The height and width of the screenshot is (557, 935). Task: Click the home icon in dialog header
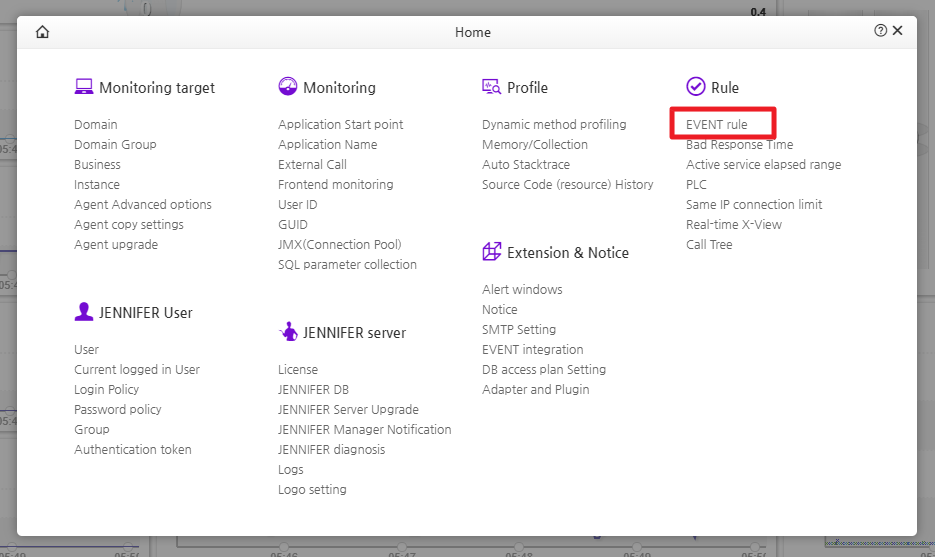42,32
